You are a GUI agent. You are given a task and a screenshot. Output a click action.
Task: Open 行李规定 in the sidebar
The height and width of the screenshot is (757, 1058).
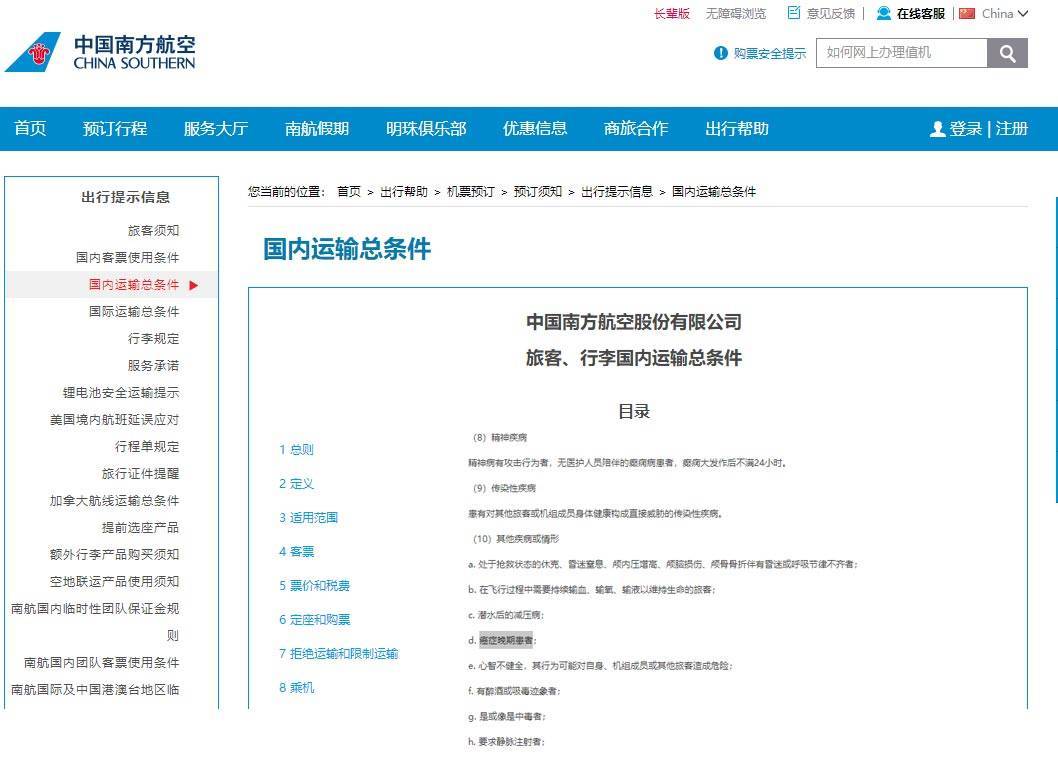click(x=153, y=339)
